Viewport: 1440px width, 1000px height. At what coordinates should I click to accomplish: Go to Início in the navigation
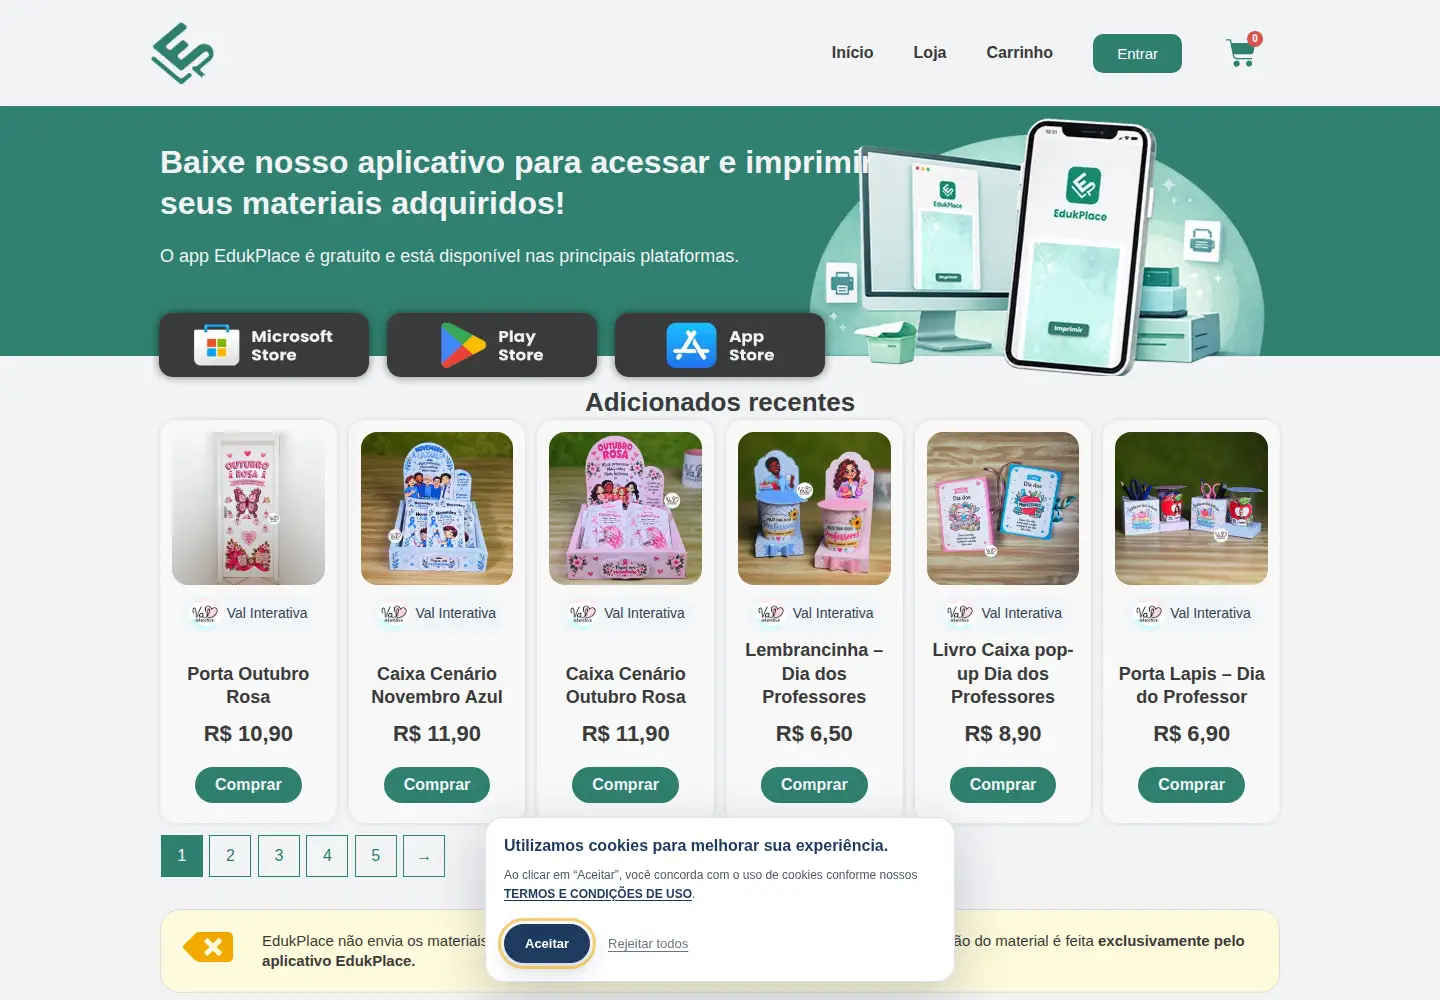(x=852, y=53)
